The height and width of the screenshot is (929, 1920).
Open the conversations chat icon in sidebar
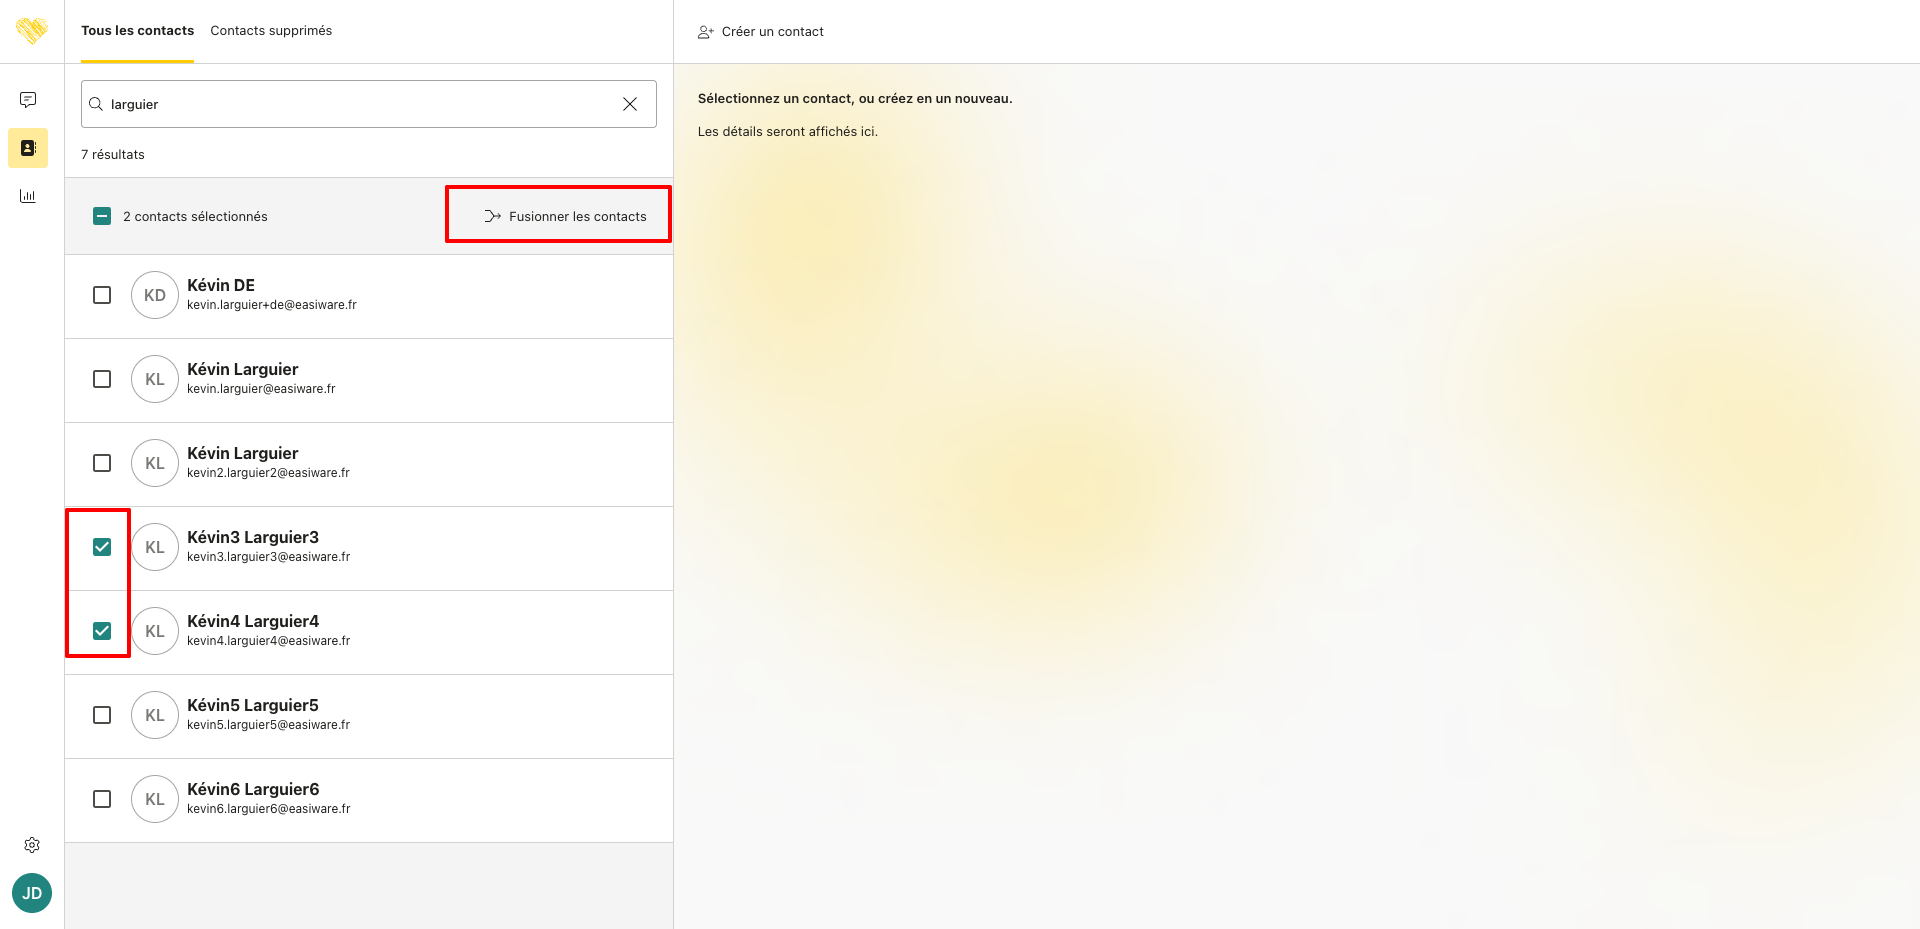pyautogui.click(x=28, y=100)
